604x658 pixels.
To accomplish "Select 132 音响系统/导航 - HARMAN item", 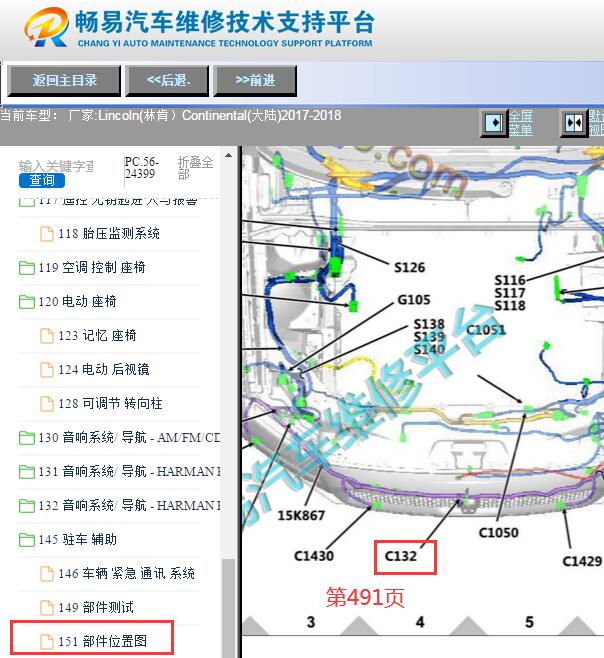I will [x=129, y=505].
